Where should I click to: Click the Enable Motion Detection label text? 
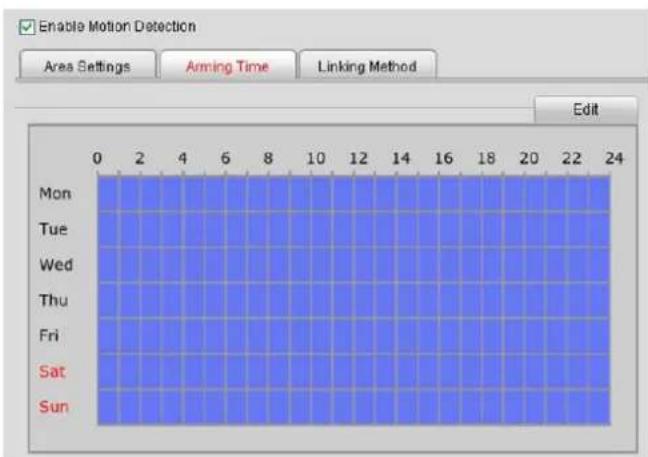pyautogui.click(x=117, y=26)
